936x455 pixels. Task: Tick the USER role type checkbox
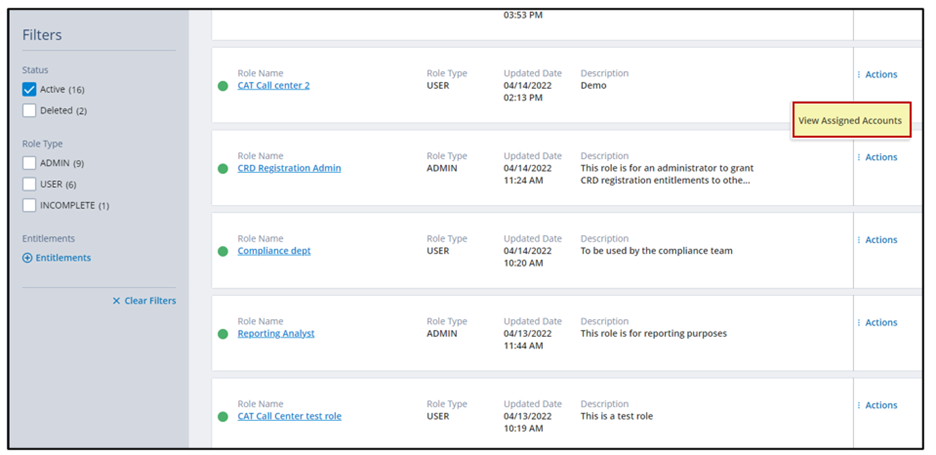tap(29, 184)
